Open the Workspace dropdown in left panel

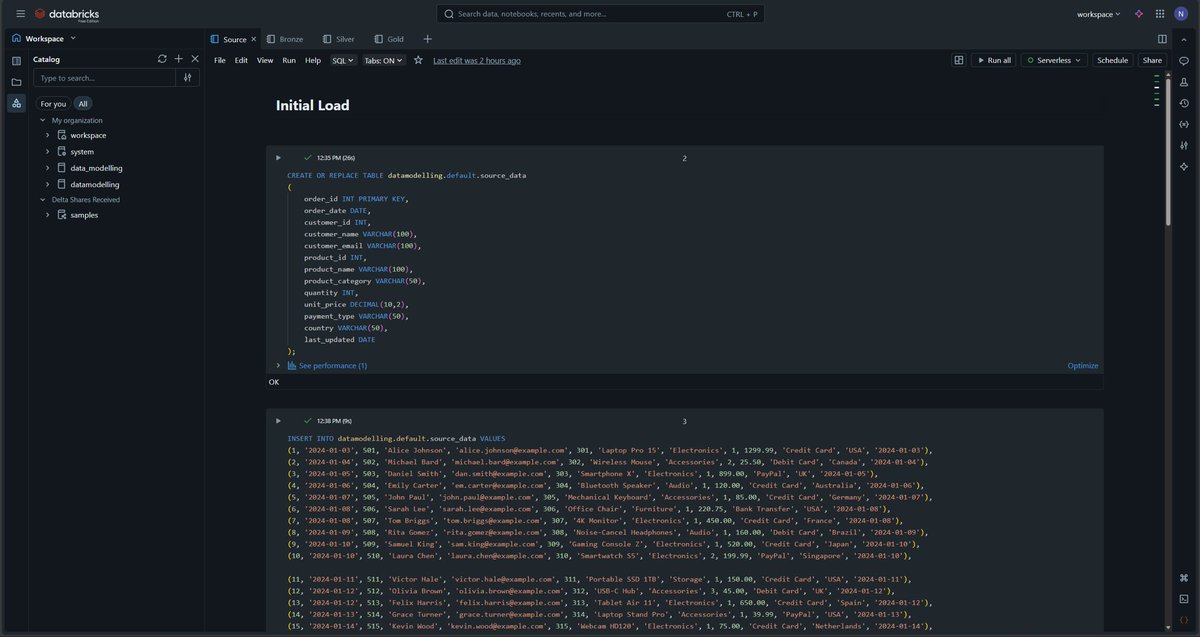[44, 38]
